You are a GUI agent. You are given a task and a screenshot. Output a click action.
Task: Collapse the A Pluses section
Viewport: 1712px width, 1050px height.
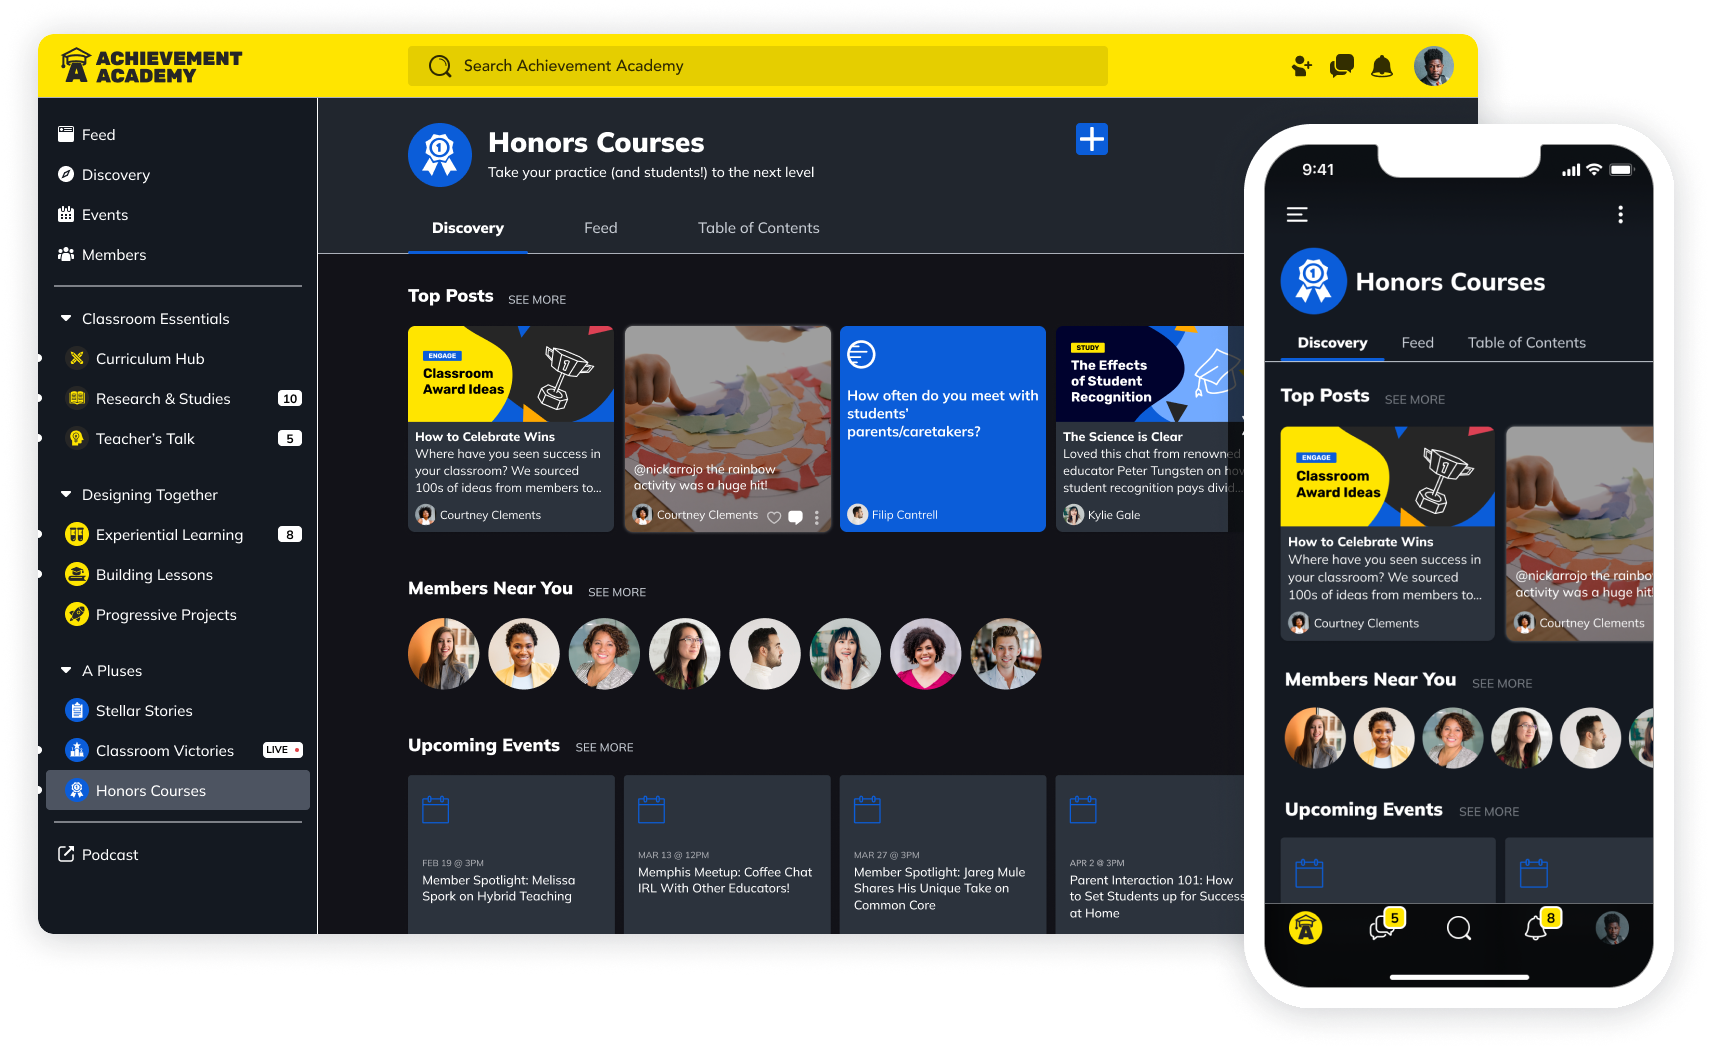pos(66,671)
